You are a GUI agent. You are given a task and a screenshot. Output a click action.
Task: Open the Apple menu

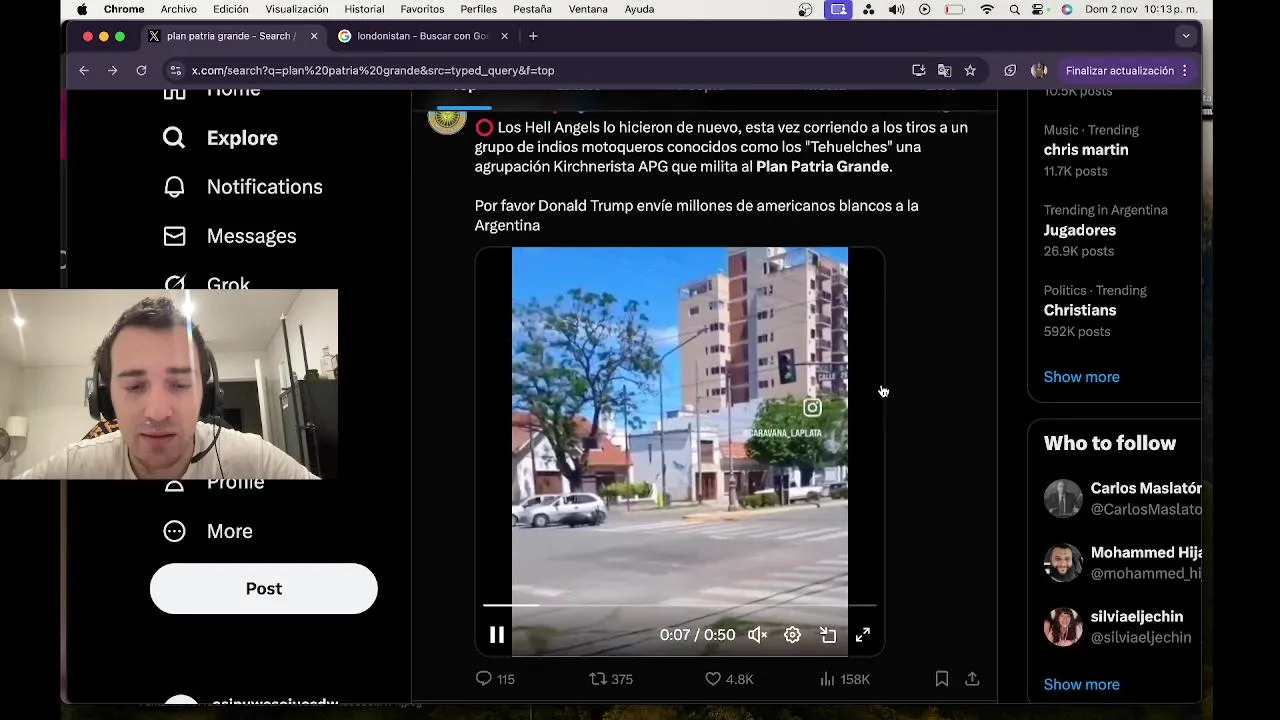82,9
